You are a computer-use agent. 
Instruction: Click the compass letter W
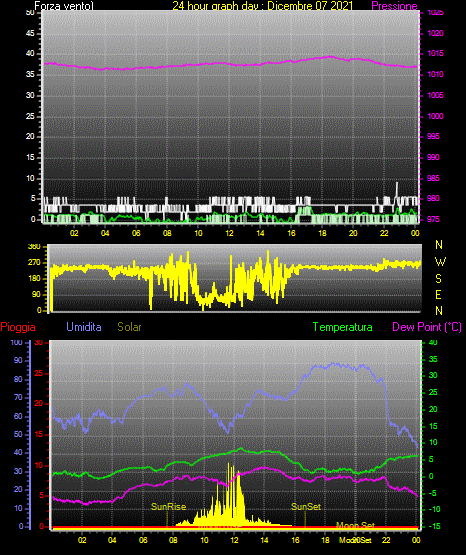[440, 262]
